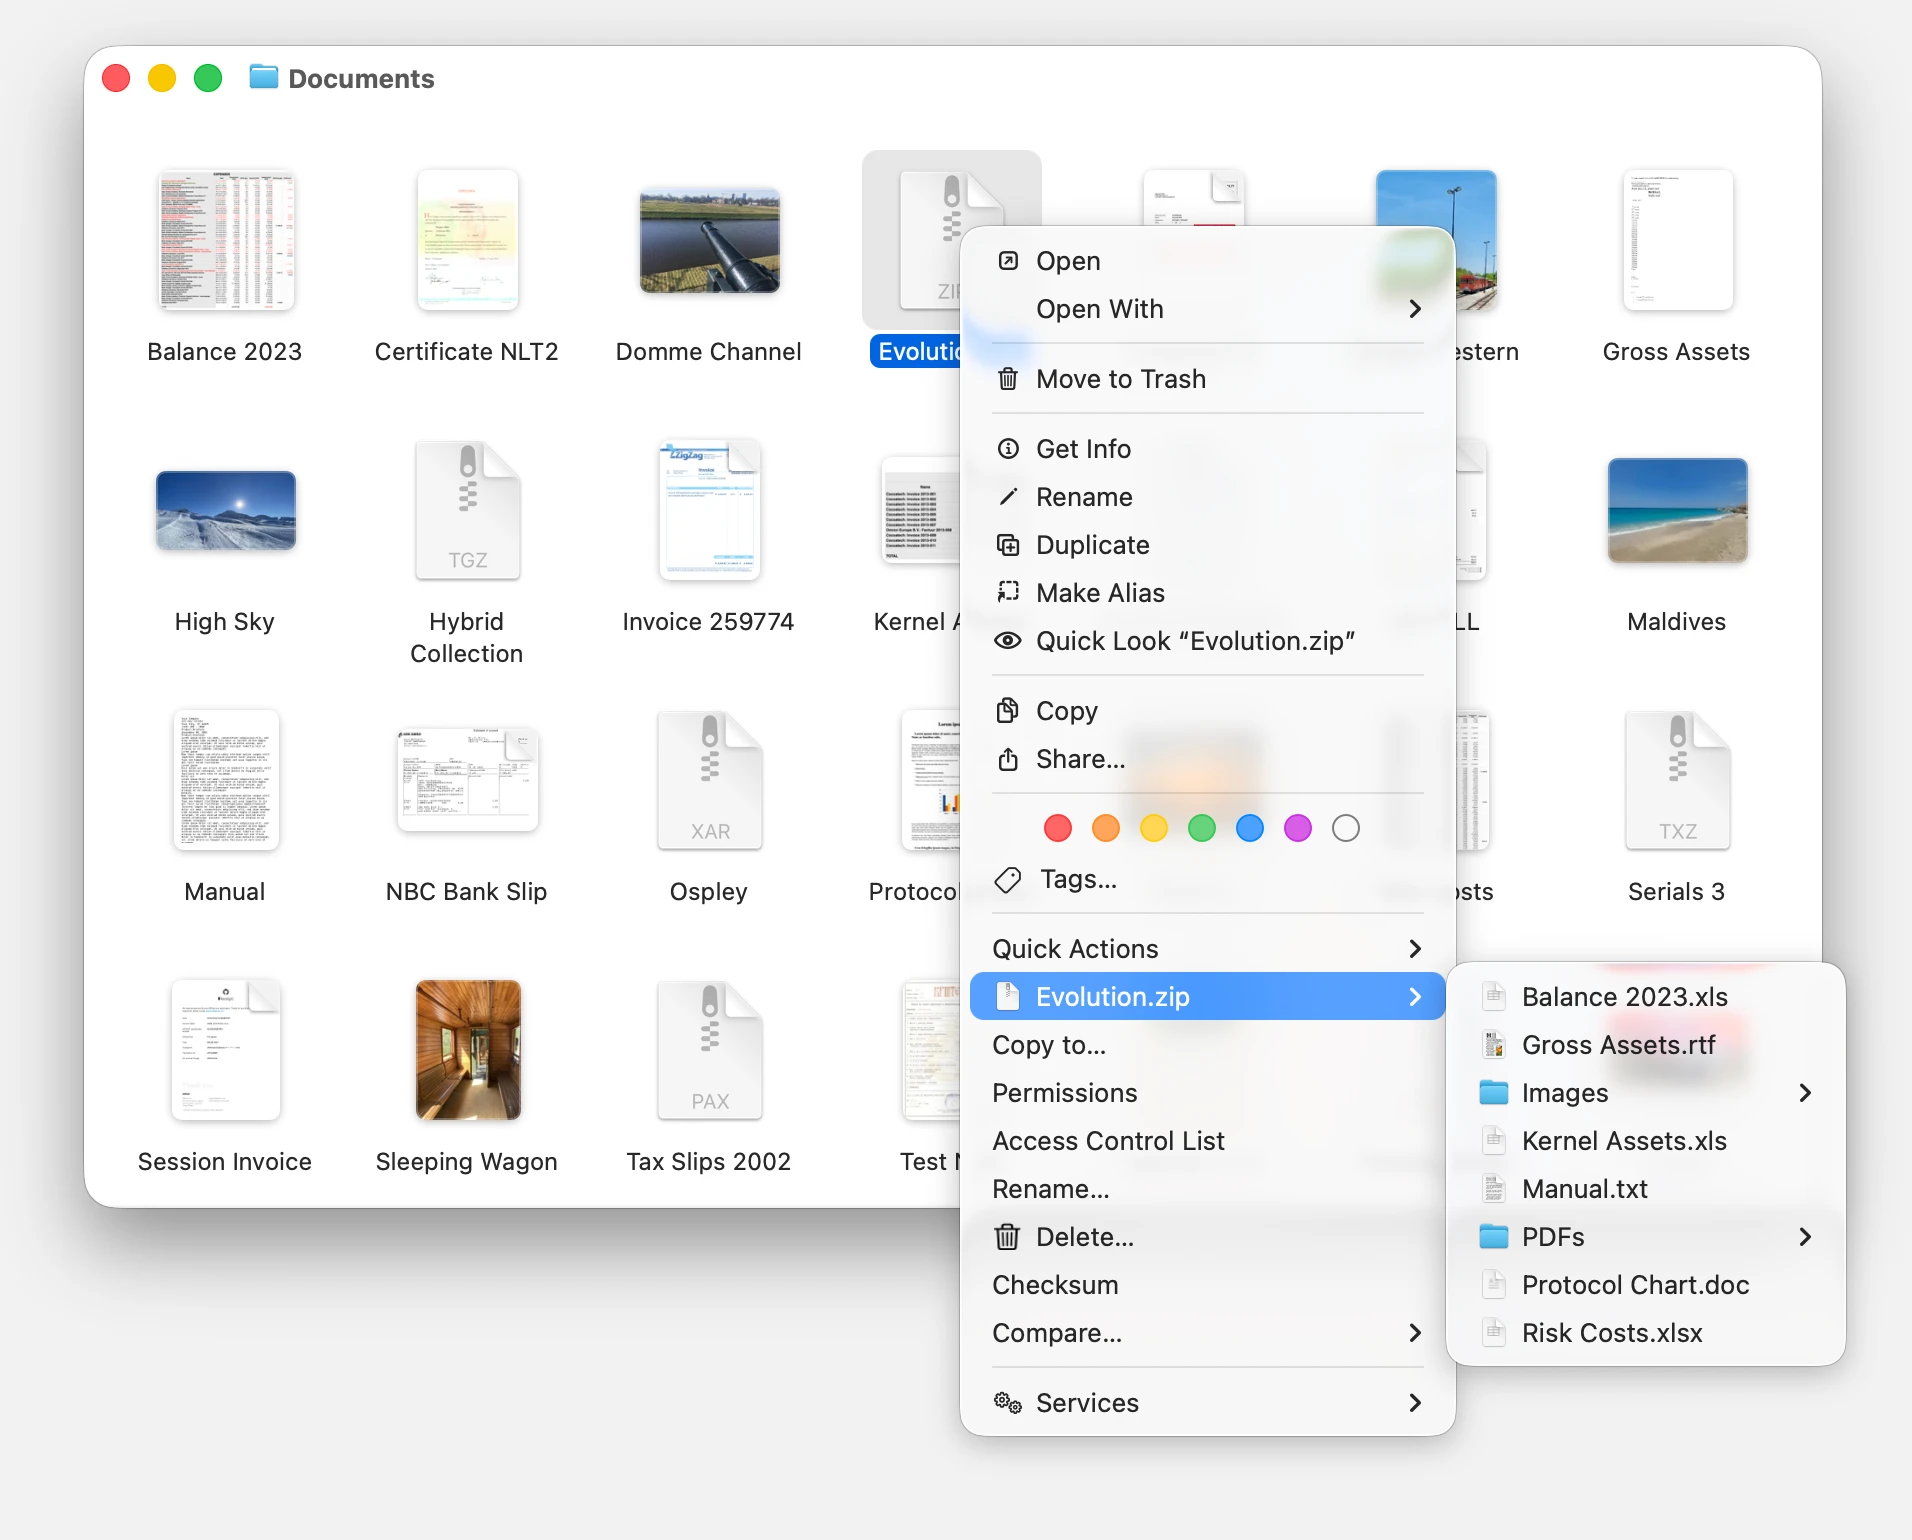Select the Maldives beach photo thumbnail
The height and width of the screenshot is (1540, 1912).
(x=1678, y=510)
